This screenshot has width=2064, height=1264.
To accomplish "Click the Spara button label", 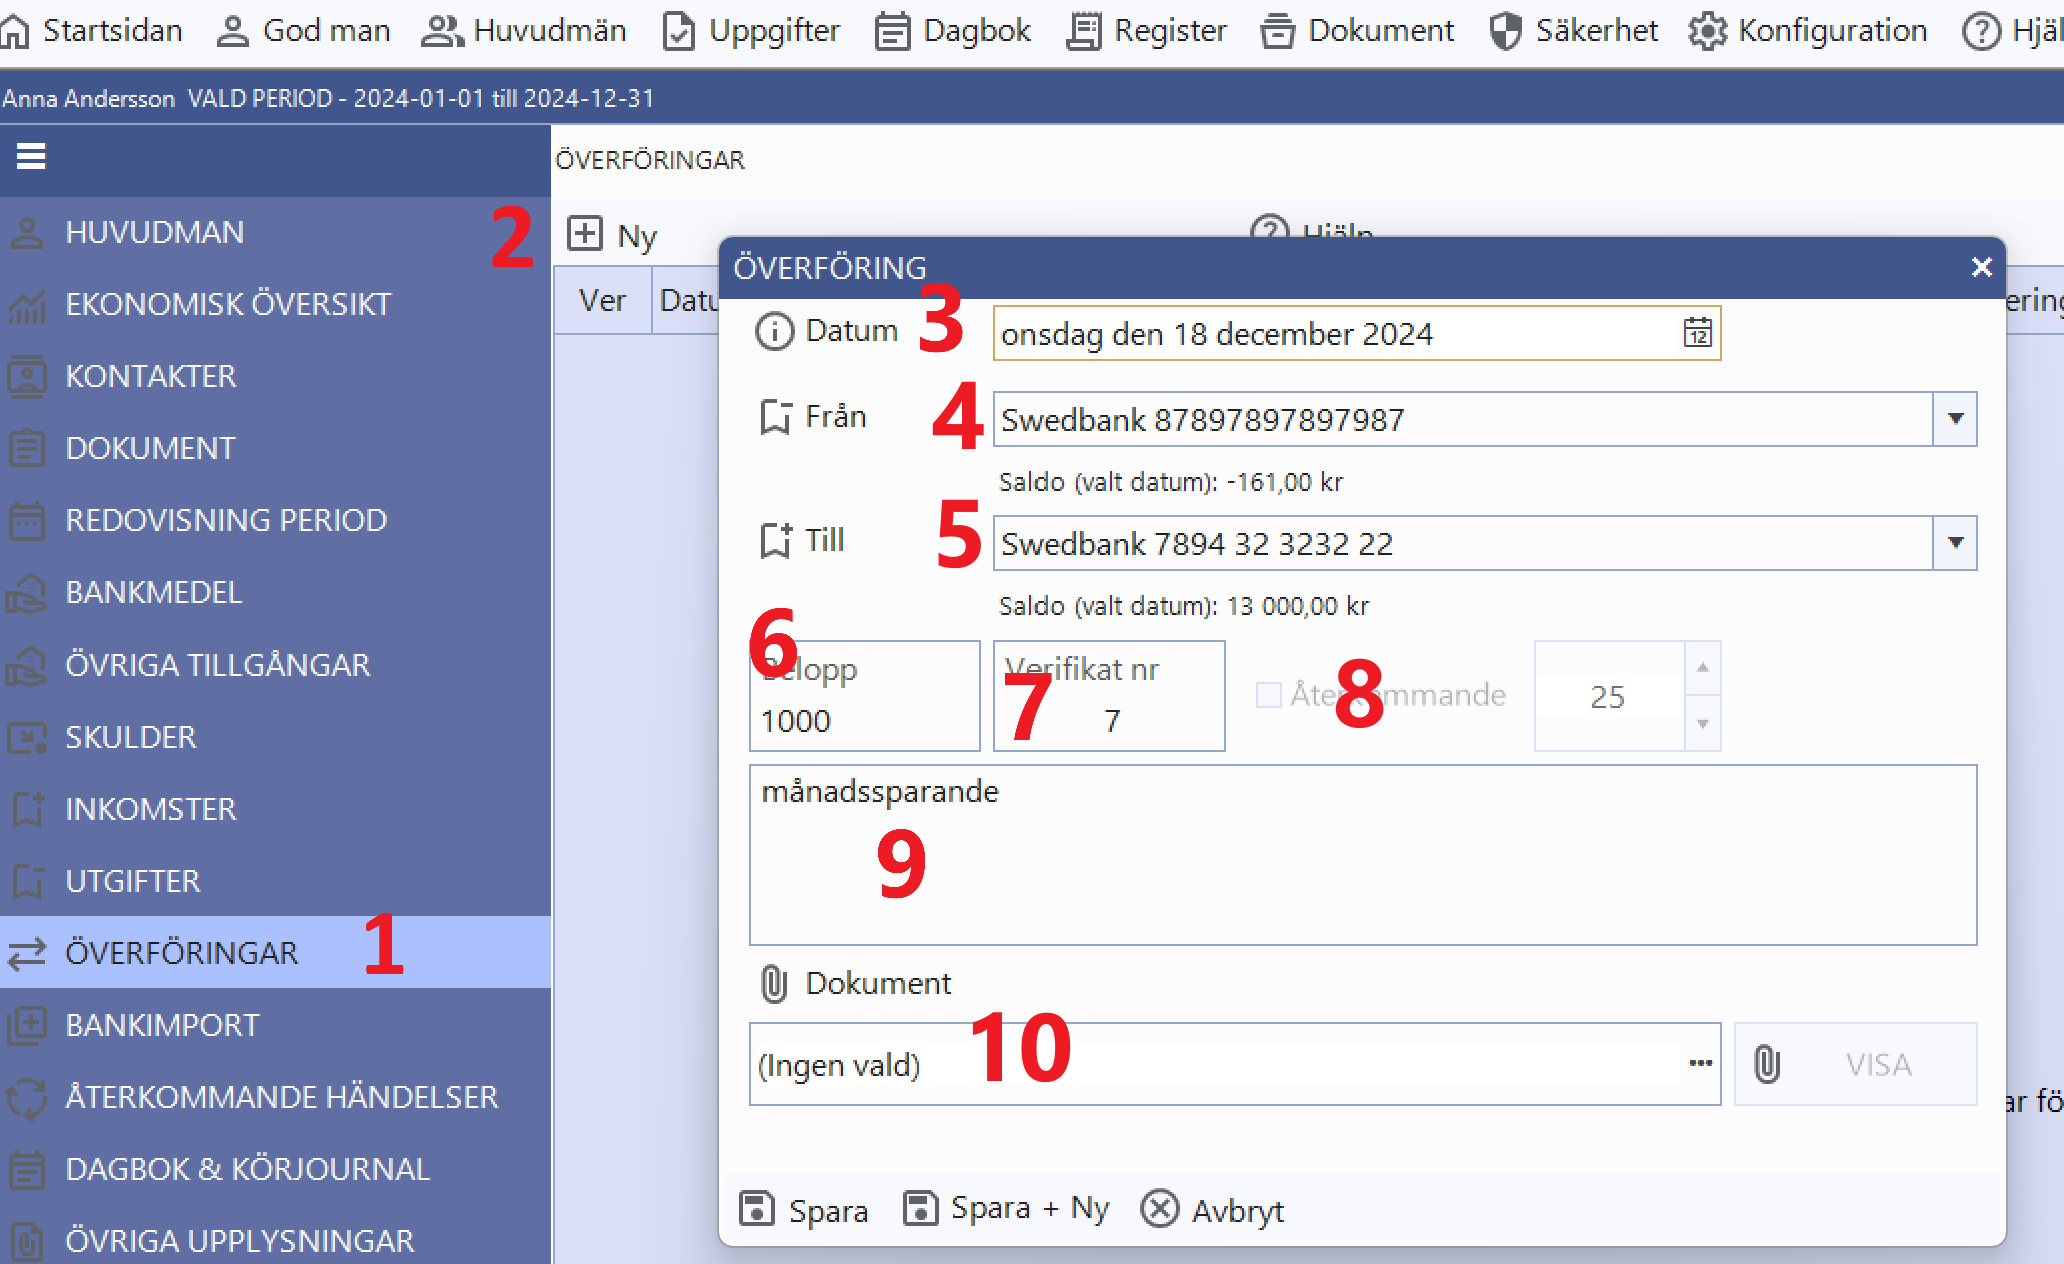I will (828, 1211).
